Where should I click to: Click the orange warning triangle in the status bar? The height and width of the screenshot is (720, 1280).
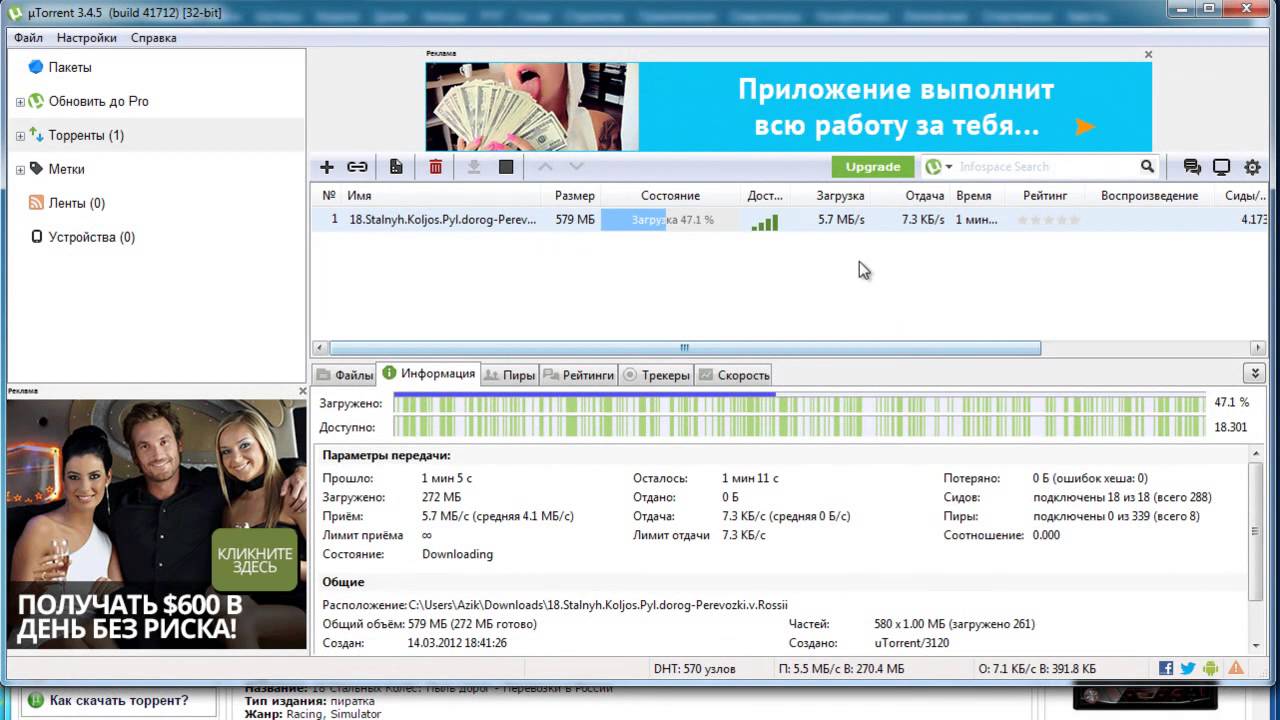(1236, 668)
